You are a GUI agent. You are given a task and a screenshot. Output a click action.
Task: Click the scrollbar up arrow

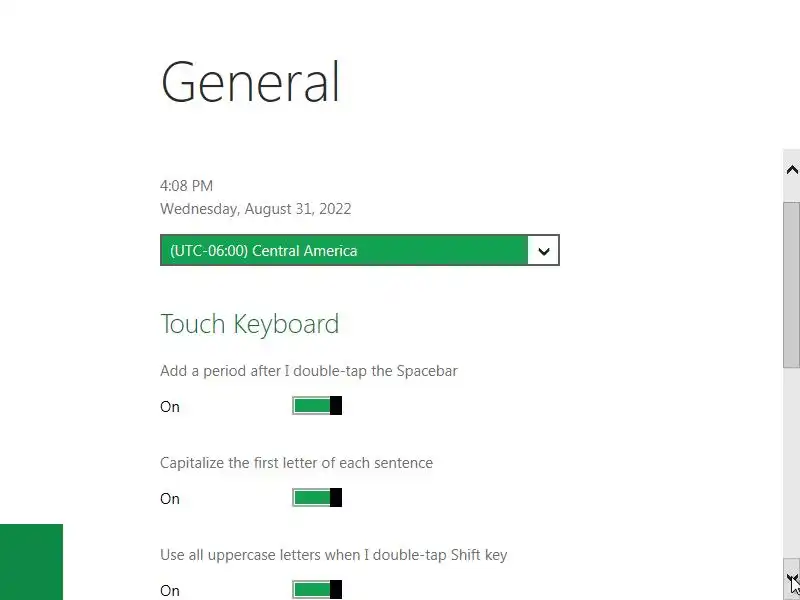click(x=791, y=169)
